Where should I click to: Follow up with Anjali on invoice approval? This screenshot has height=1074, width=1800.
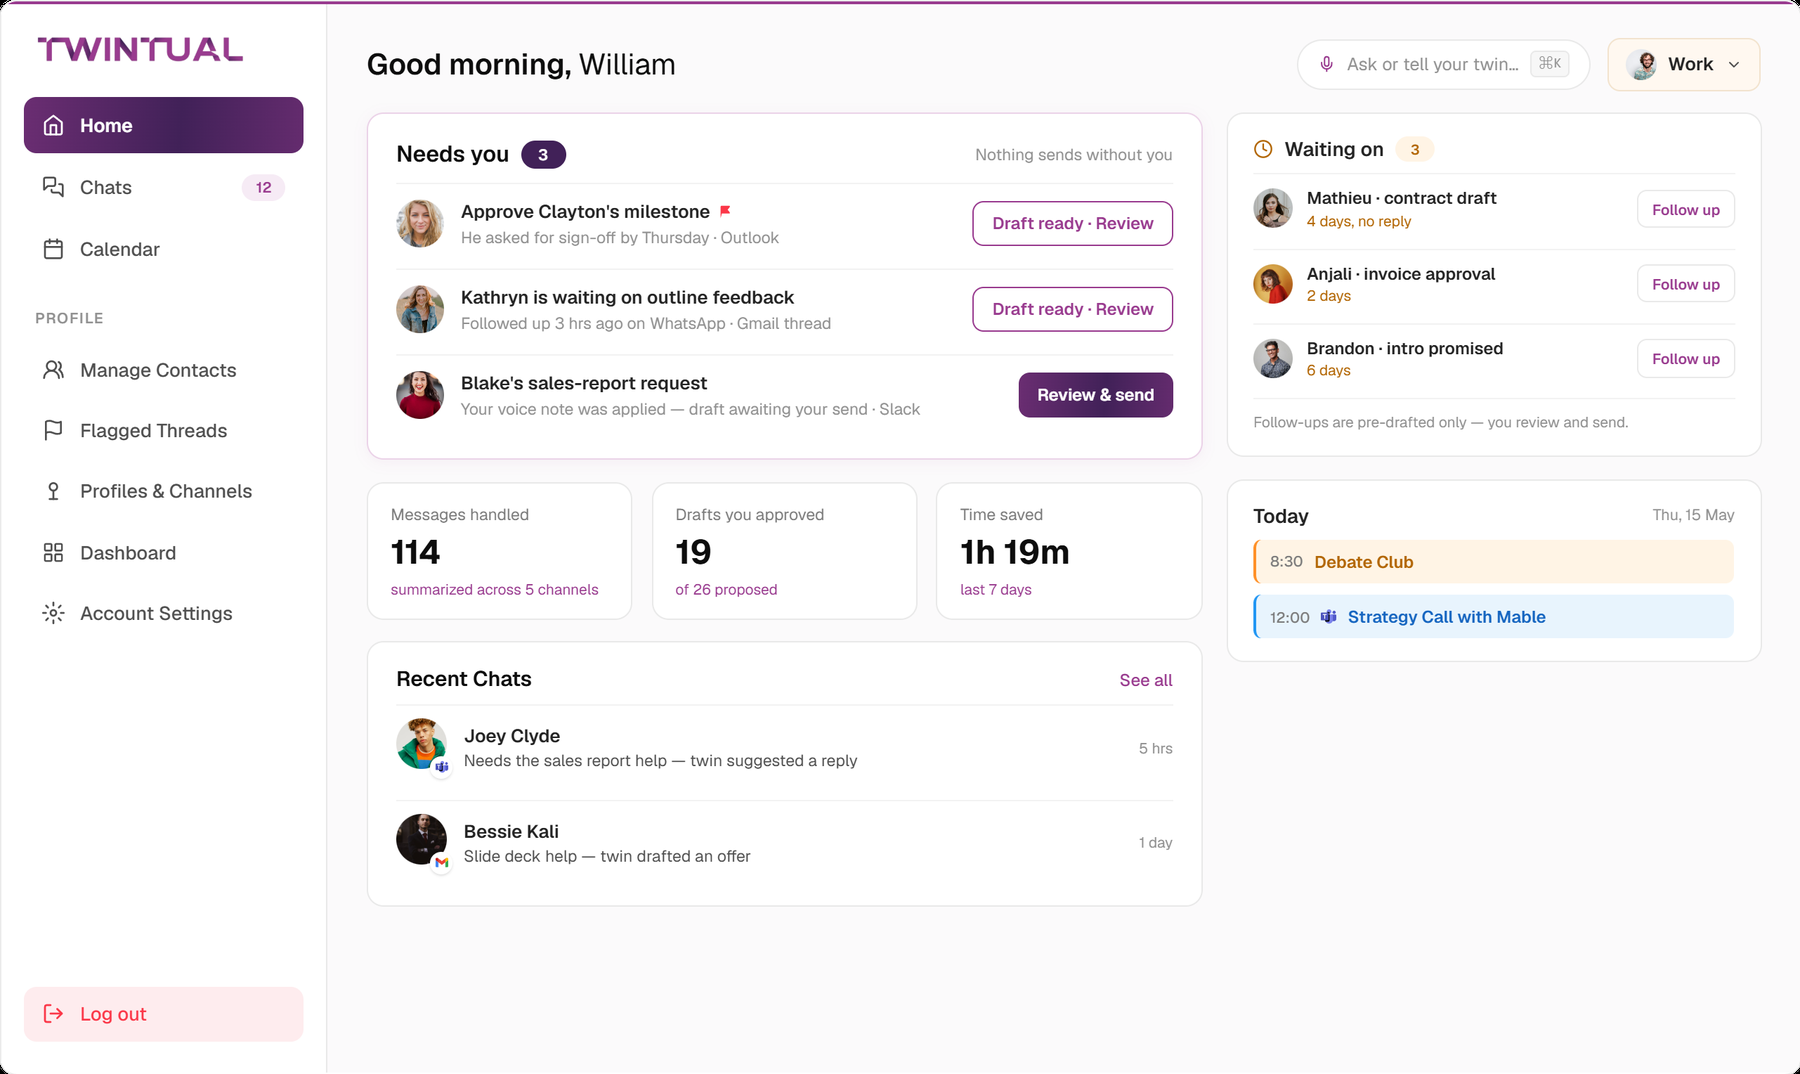tap(1685, 284)
